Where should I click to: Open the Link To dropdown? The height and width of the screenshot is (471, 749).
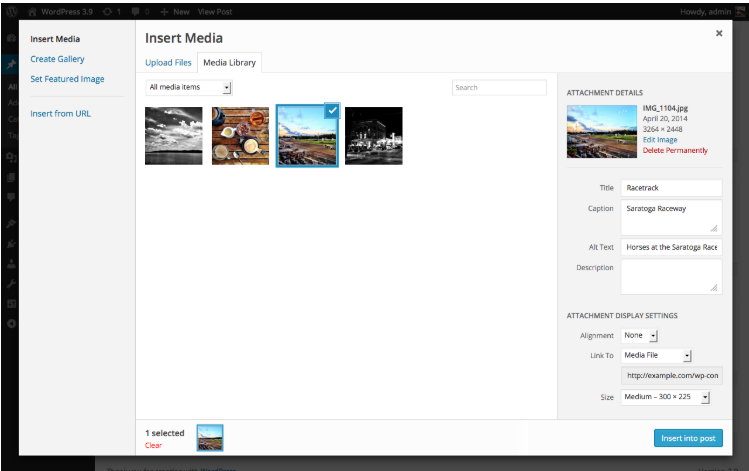(x=657, y=355)
